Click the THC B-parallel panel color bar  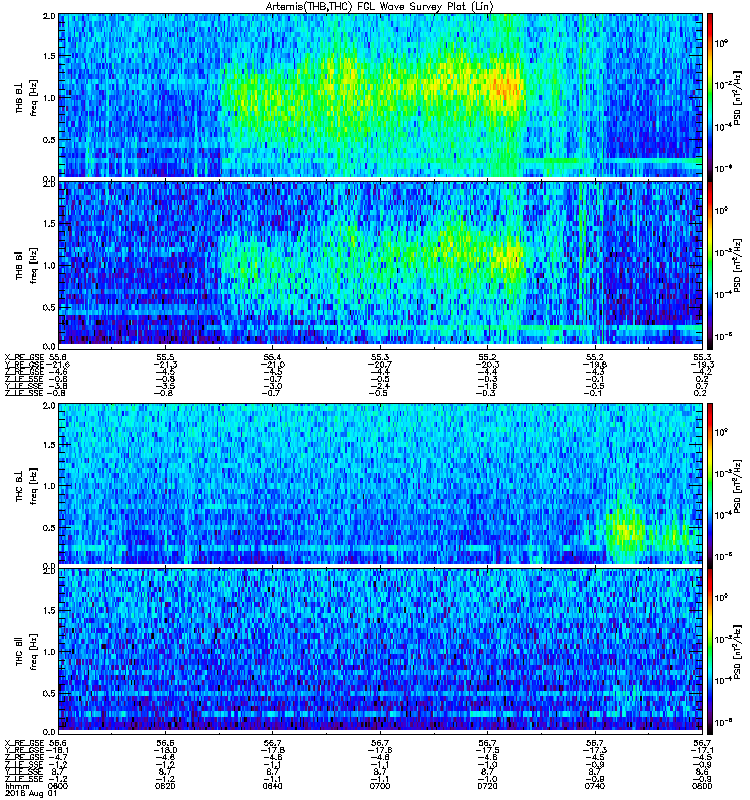tap(710, 650)
